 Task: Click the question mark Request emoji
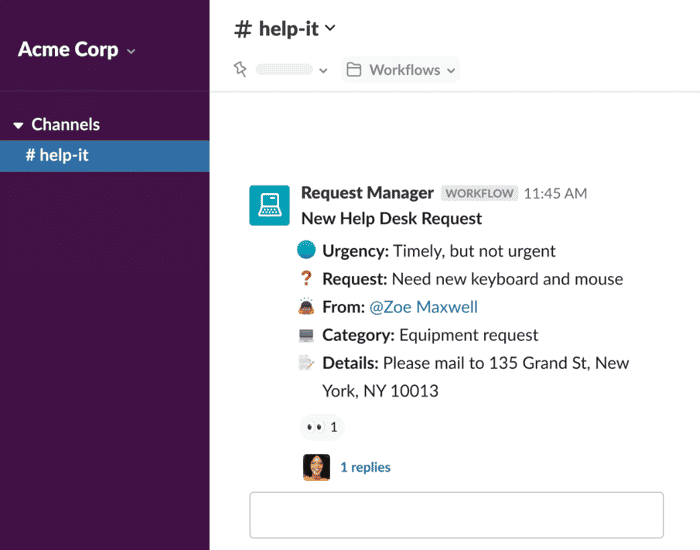pyautogui.click(x=306, y=278)
